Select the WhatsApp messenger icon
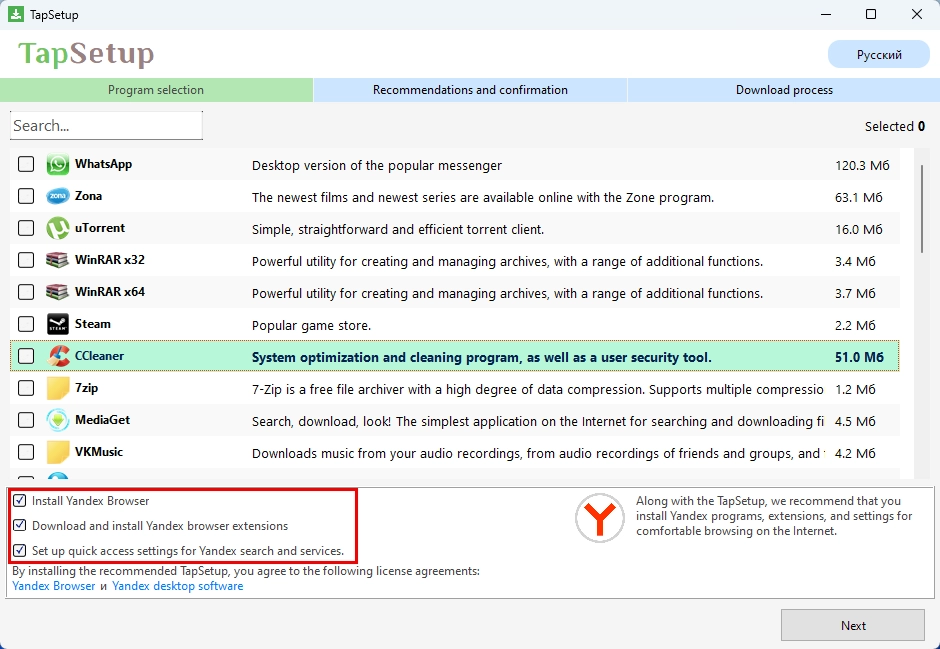 (x=57, y=164)
